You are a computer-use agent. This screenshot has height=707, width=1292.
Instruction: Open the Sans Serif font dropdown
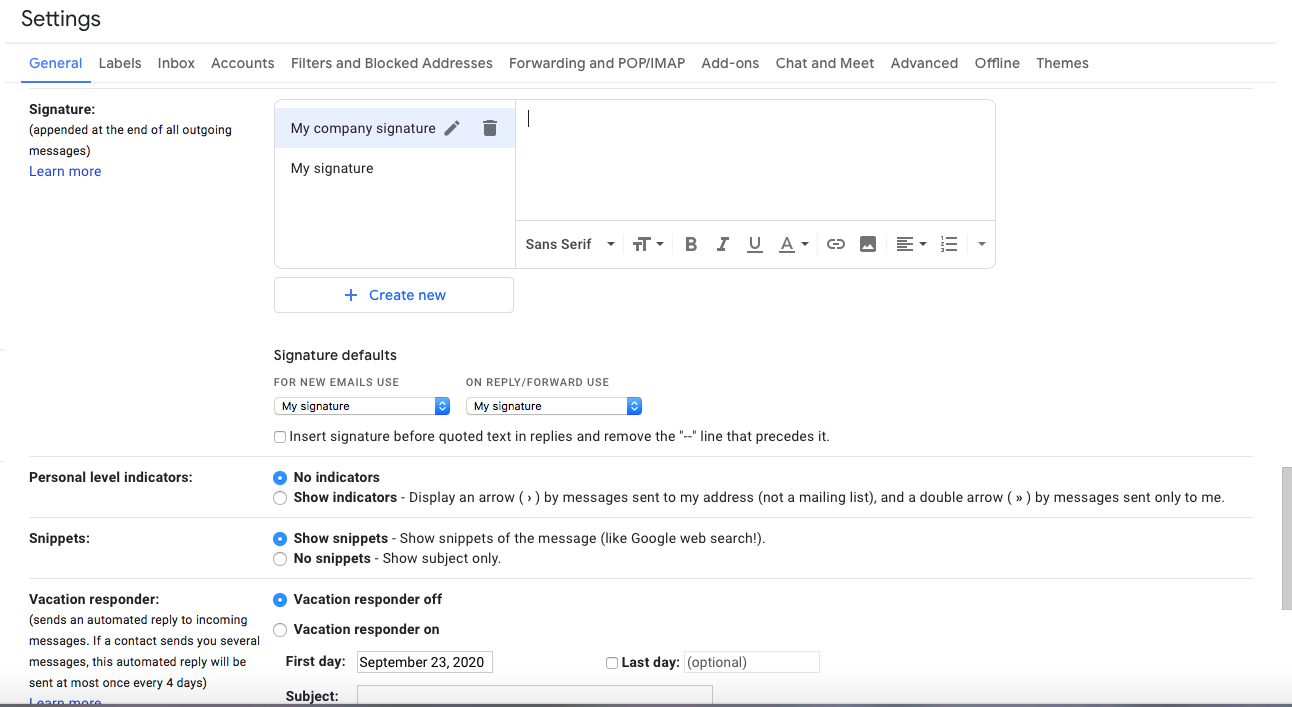568,243
